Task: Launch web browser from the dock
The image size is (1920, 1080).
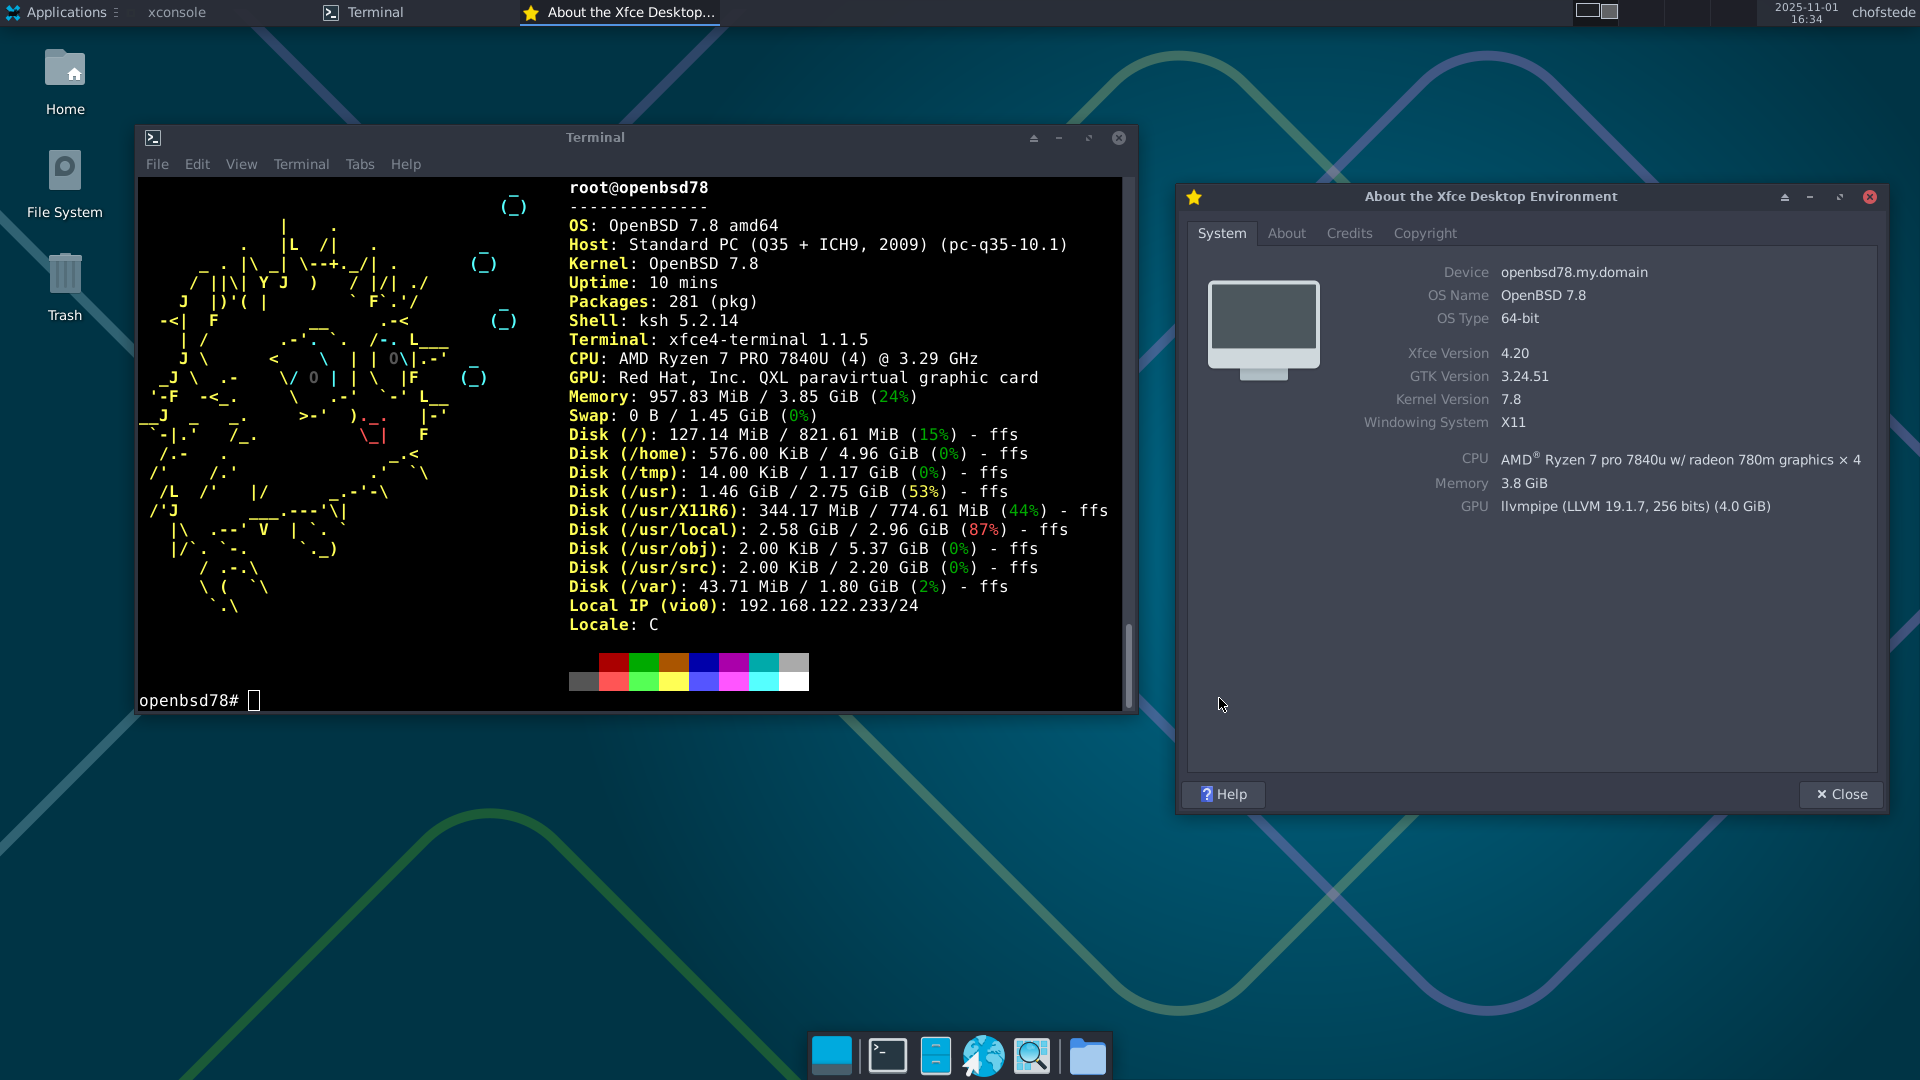Action: [x=983, y=1055]
